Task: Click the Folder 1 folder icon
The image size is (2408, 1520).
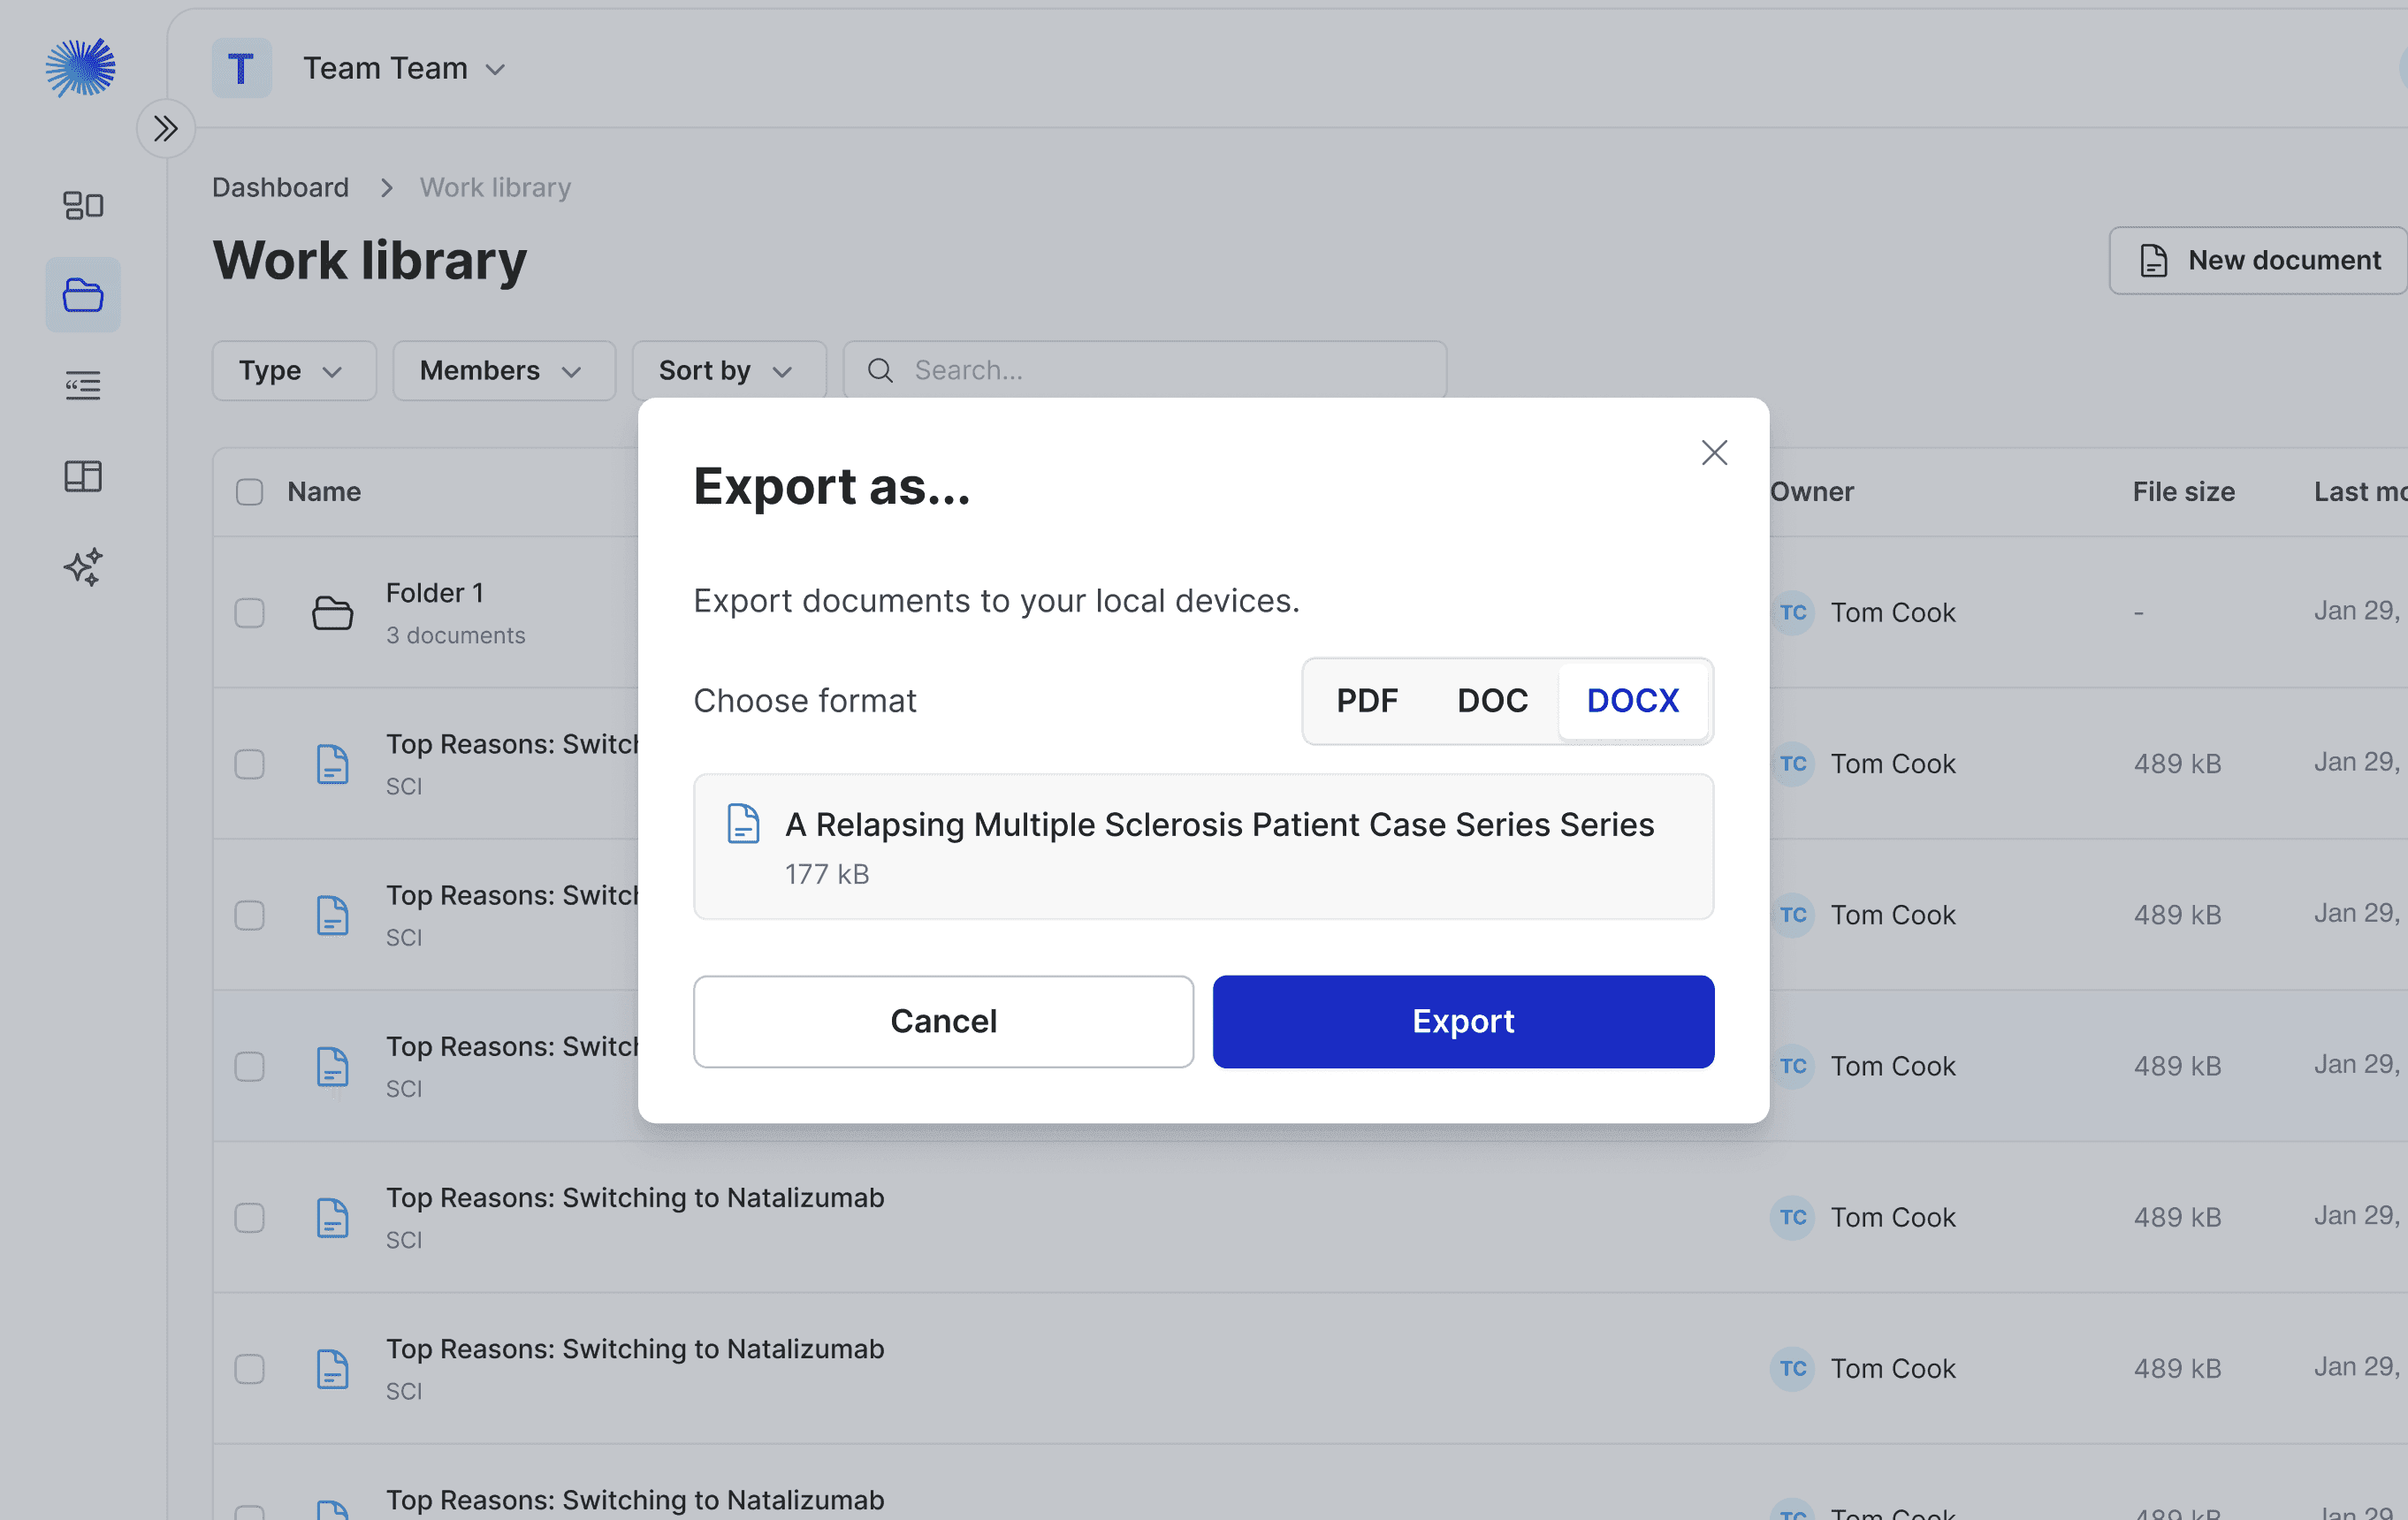Action: click(x=332, y=613)
